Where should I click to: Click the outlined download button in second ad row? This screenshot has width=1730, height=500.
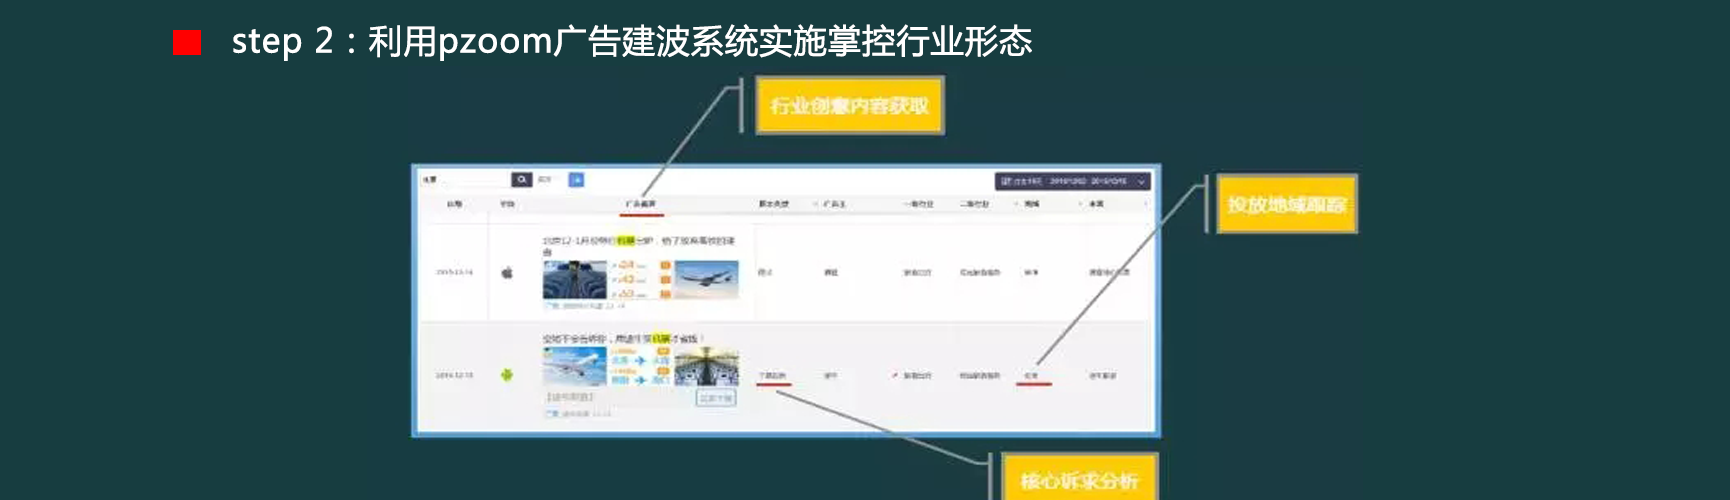tap(716, 398)
